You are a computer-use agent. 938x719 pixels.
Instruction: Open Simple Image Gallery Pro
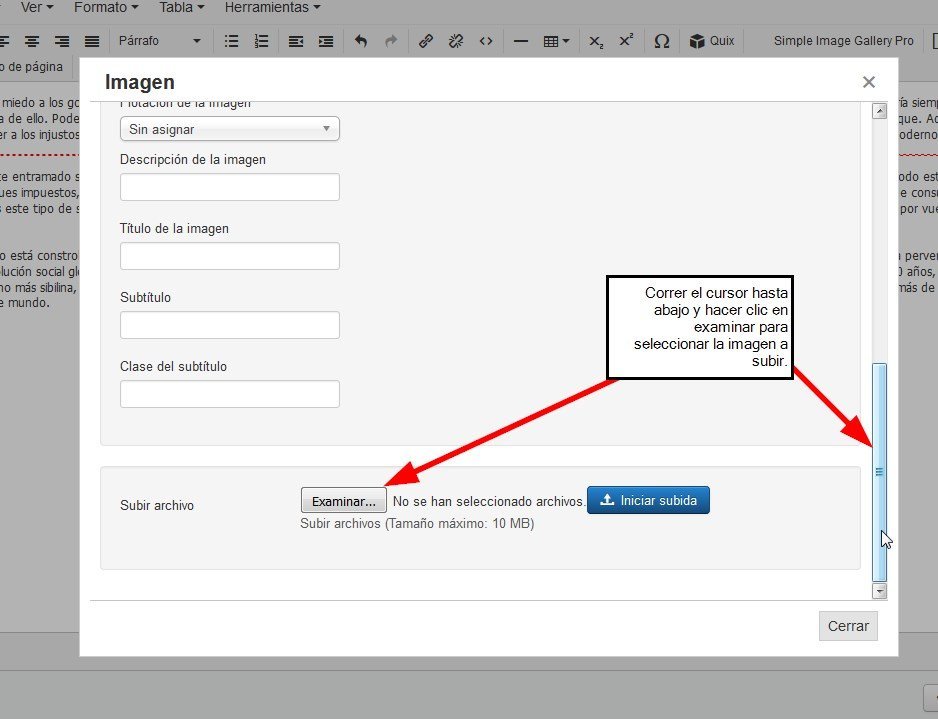tap(843, 41)
